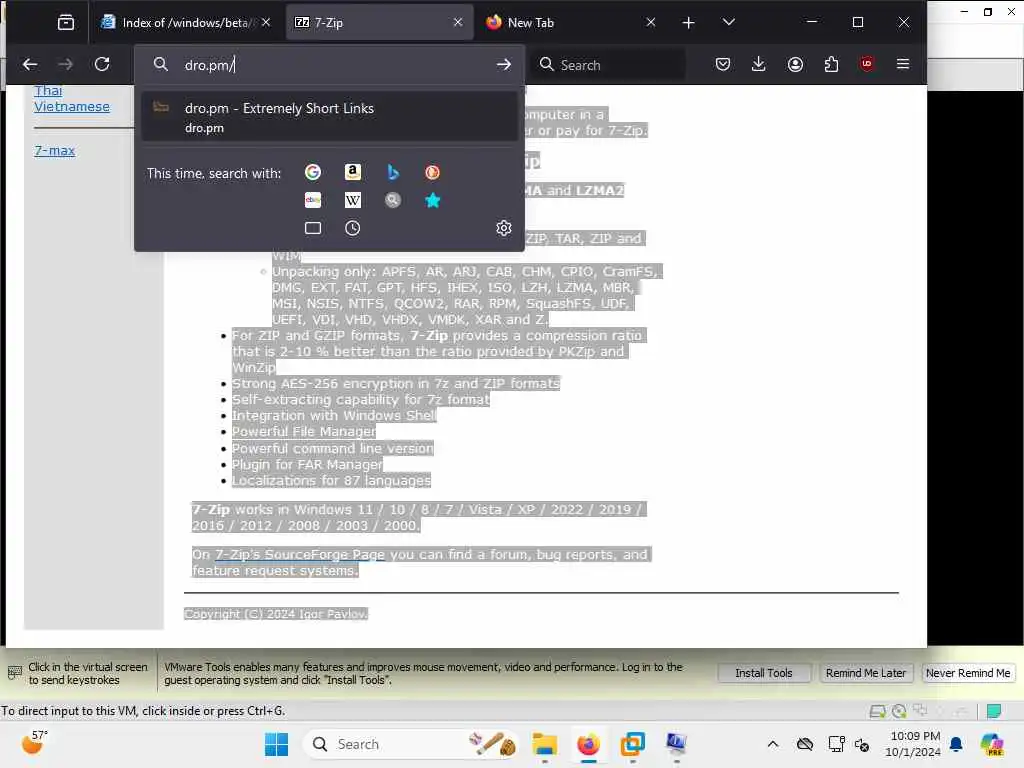Open the Firefox account icon

[x=795, y=64]
